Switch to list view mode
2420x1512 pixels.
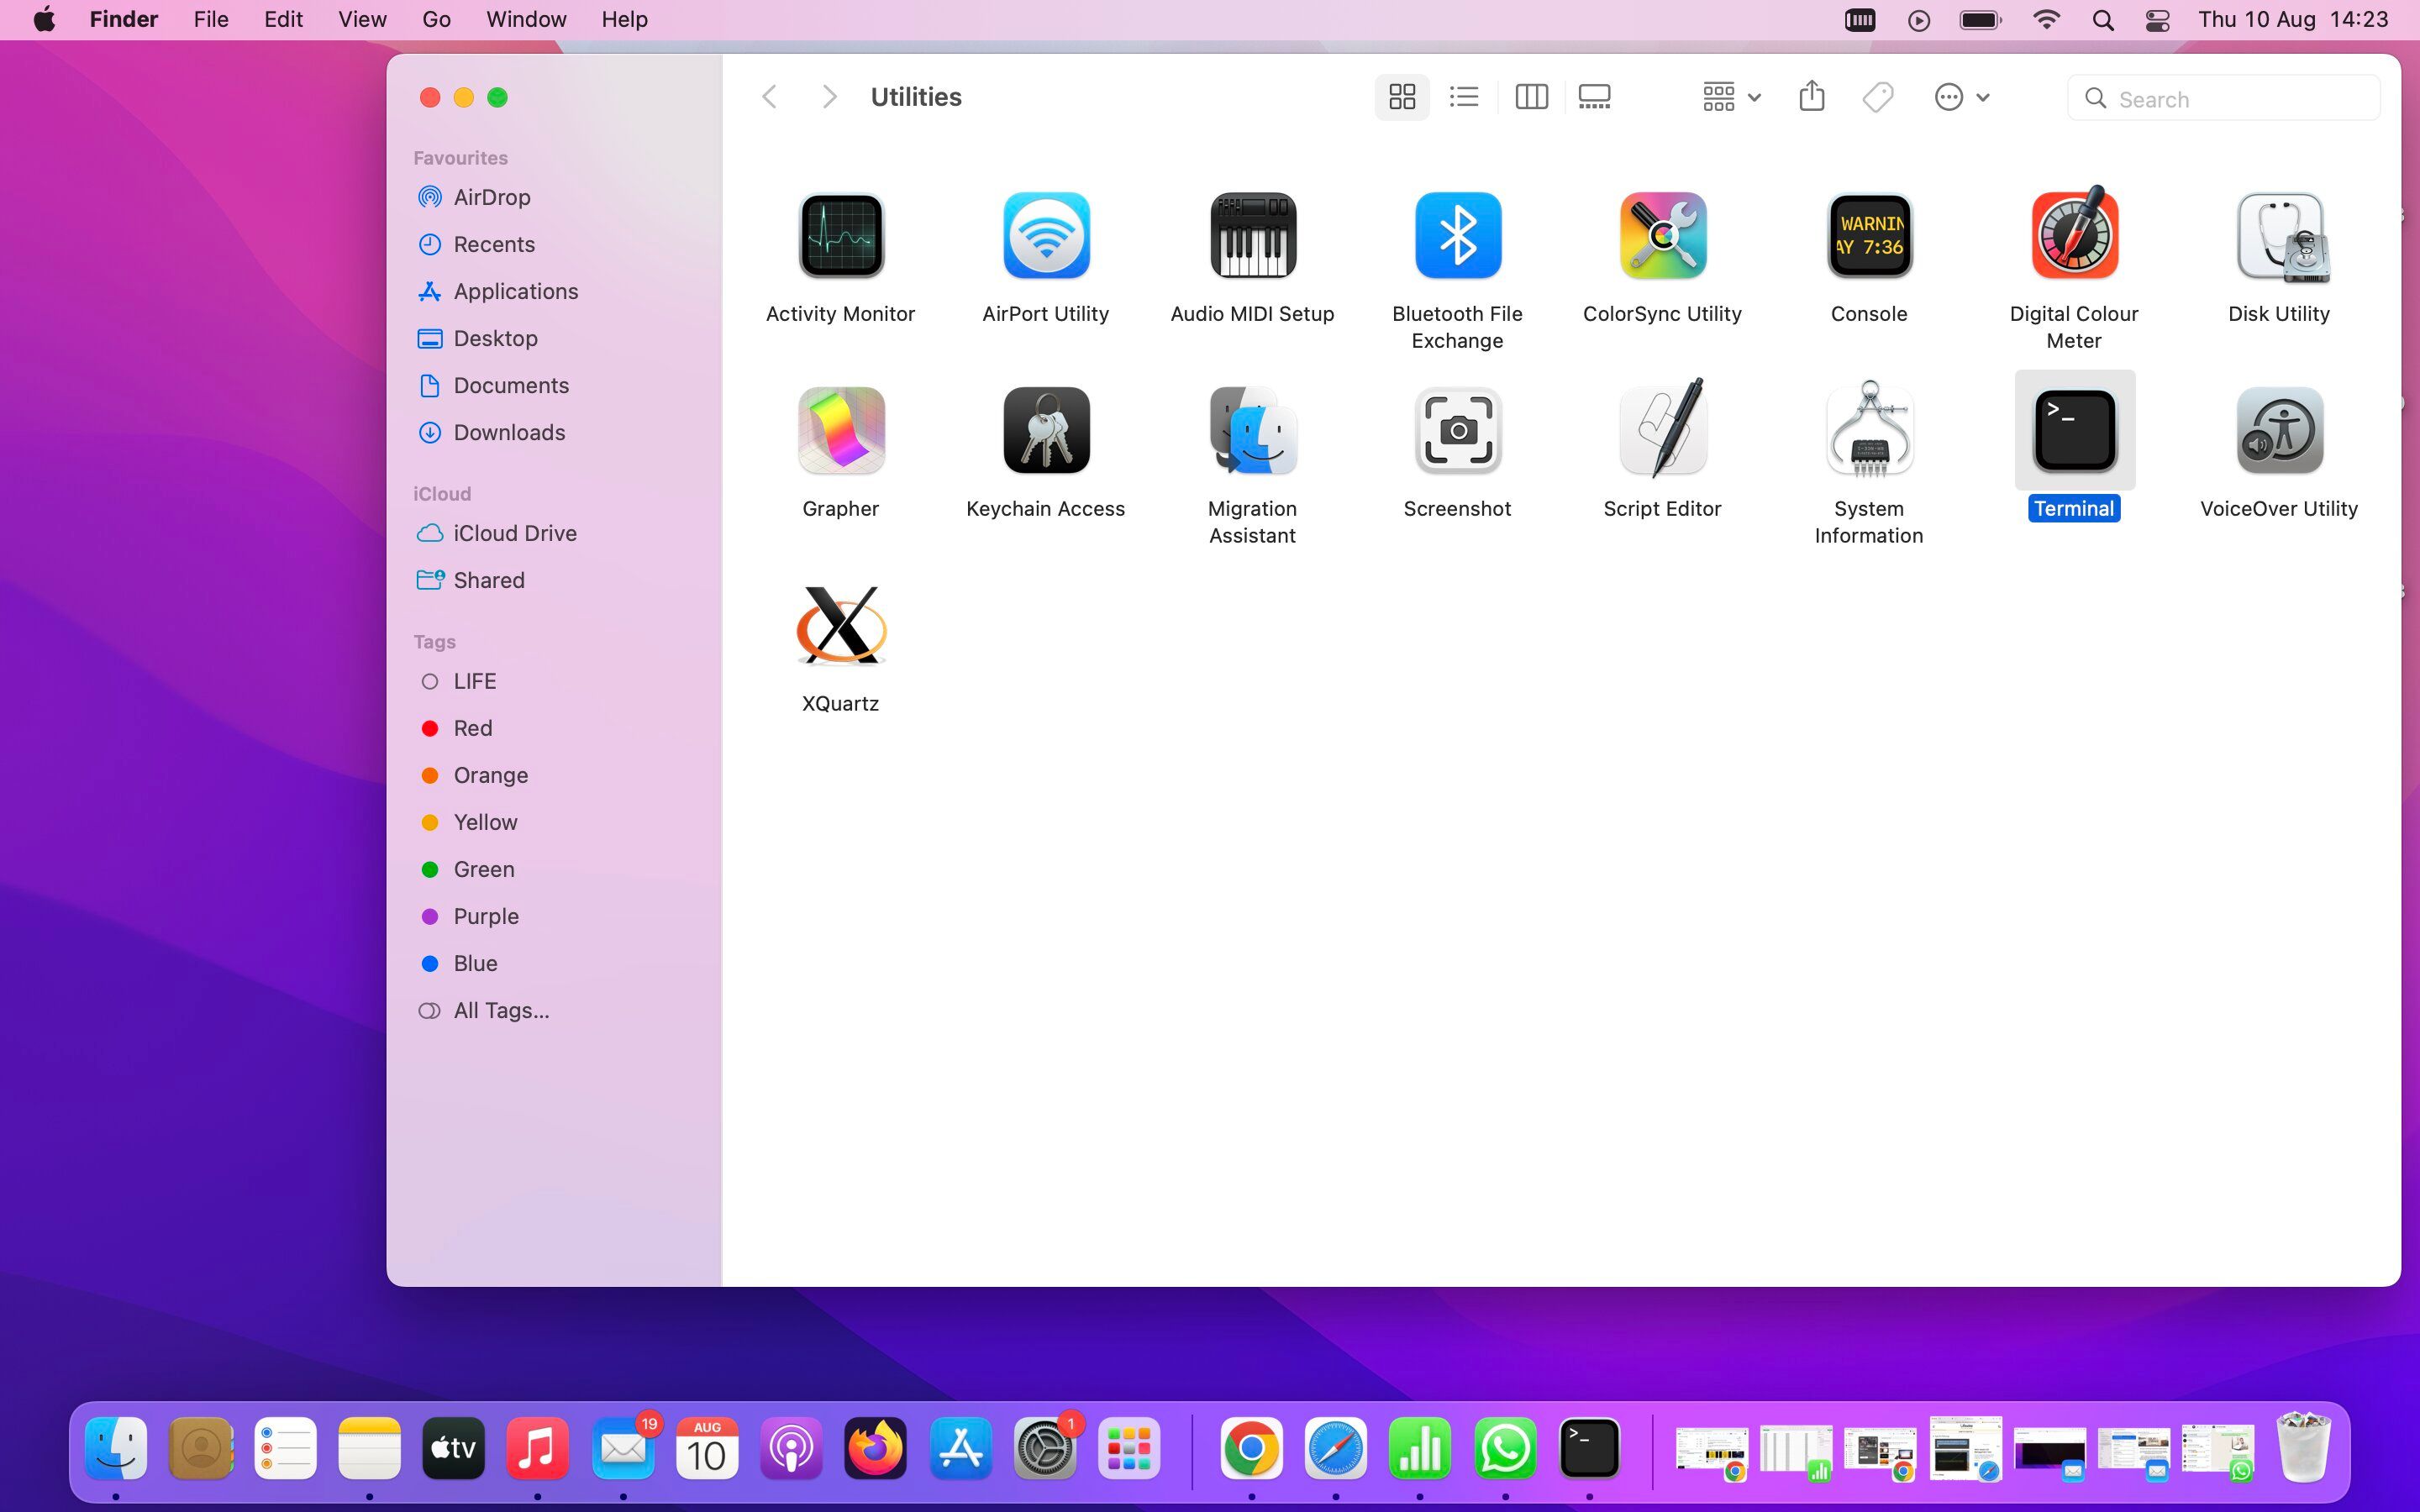(x=1463, y=96)
